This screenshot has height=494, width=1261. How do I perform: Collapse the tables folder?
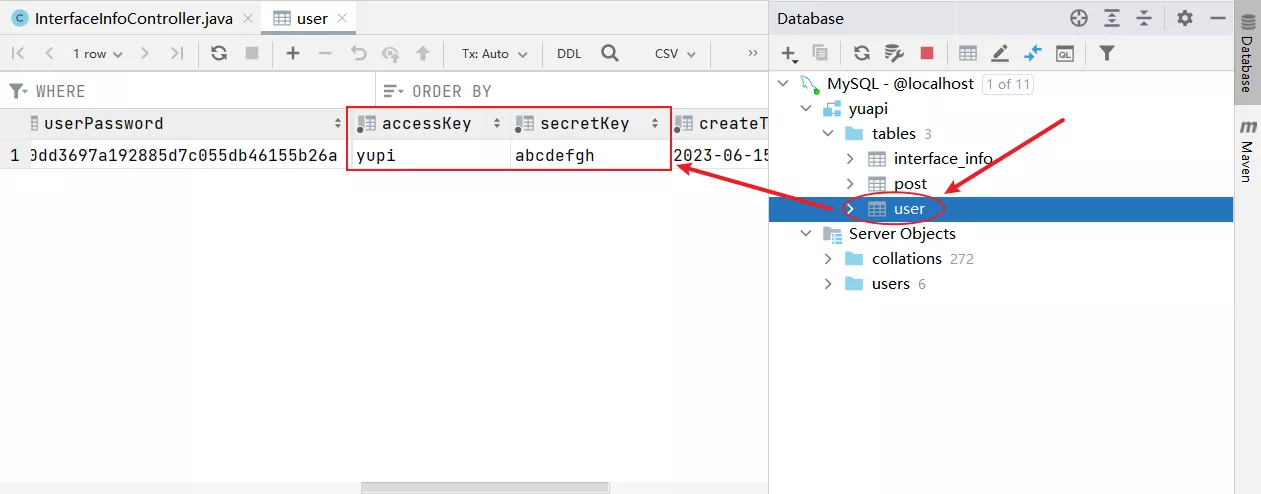[828, 134]
